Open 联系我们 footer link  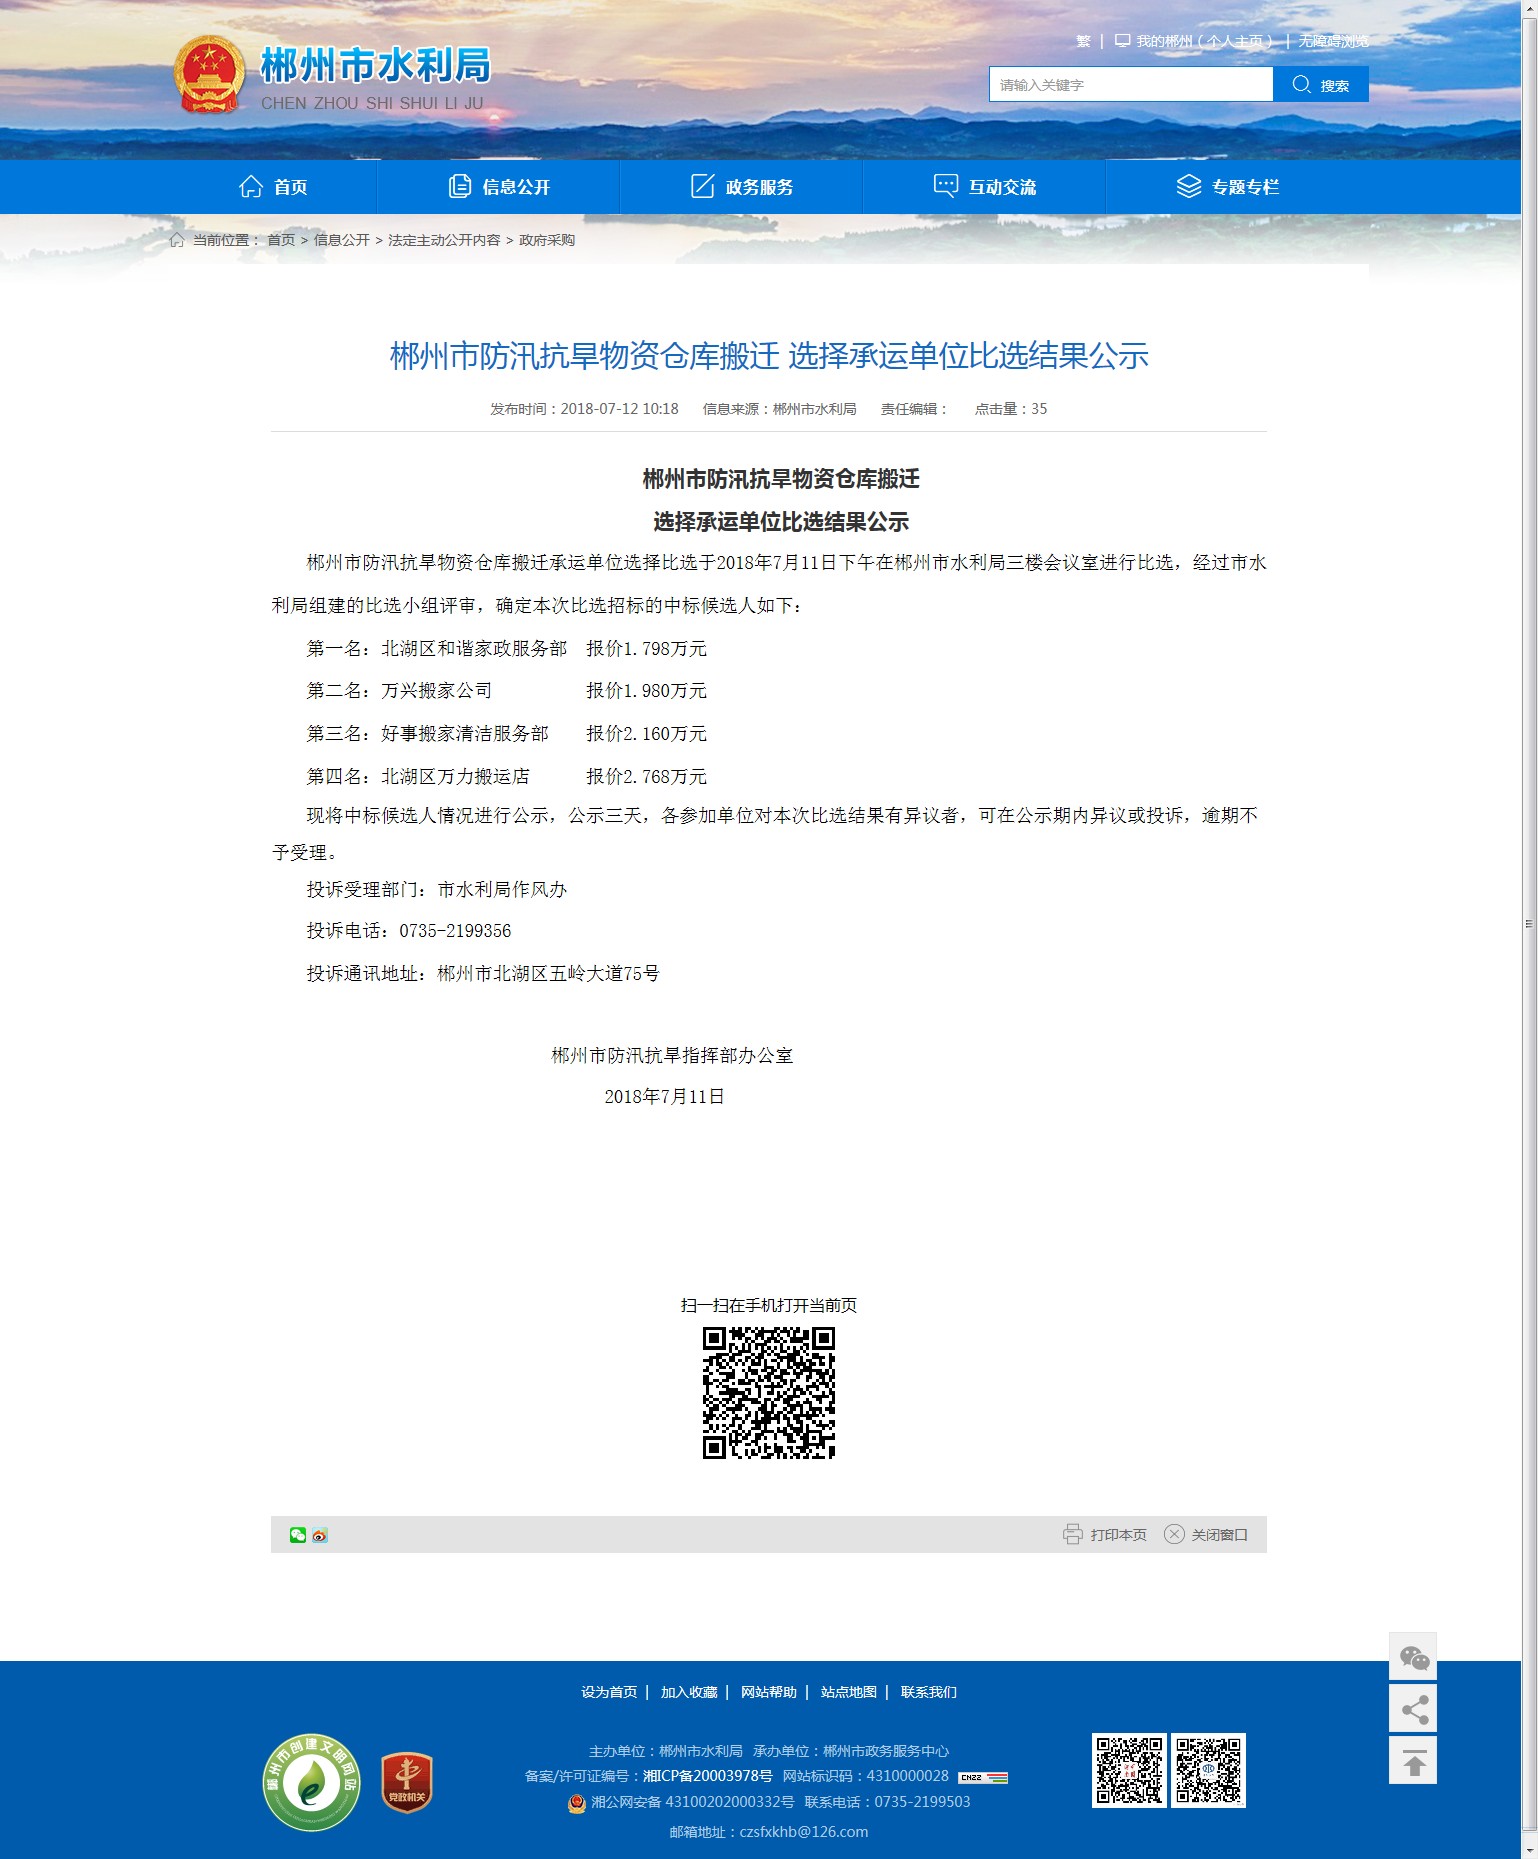pos(929,1692)
